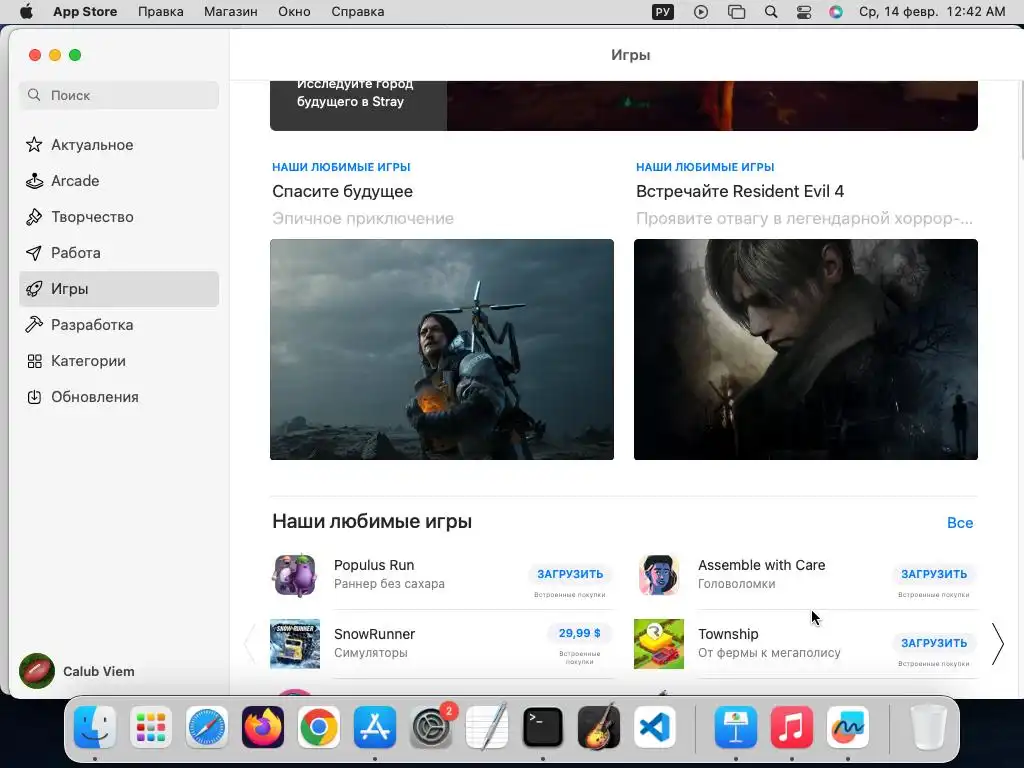Open the Справка menu
This screenshot has height=768, width=1024.
coord(357,12)
